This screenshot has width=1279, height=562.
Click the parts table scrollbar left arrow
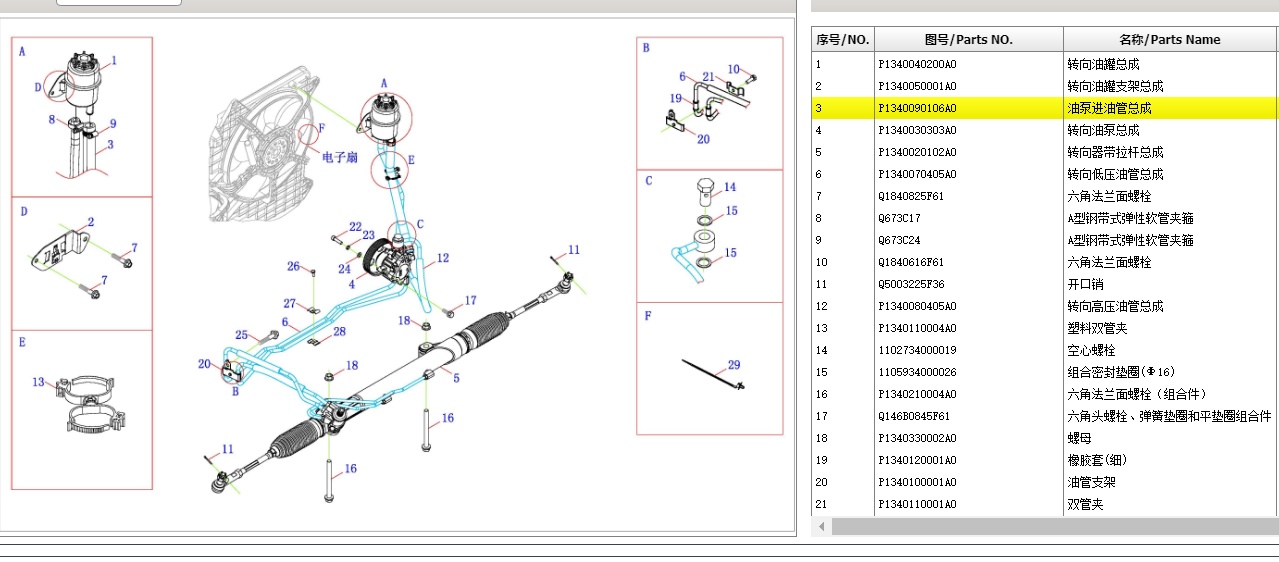pyautogui.click(x=822, y=526)
